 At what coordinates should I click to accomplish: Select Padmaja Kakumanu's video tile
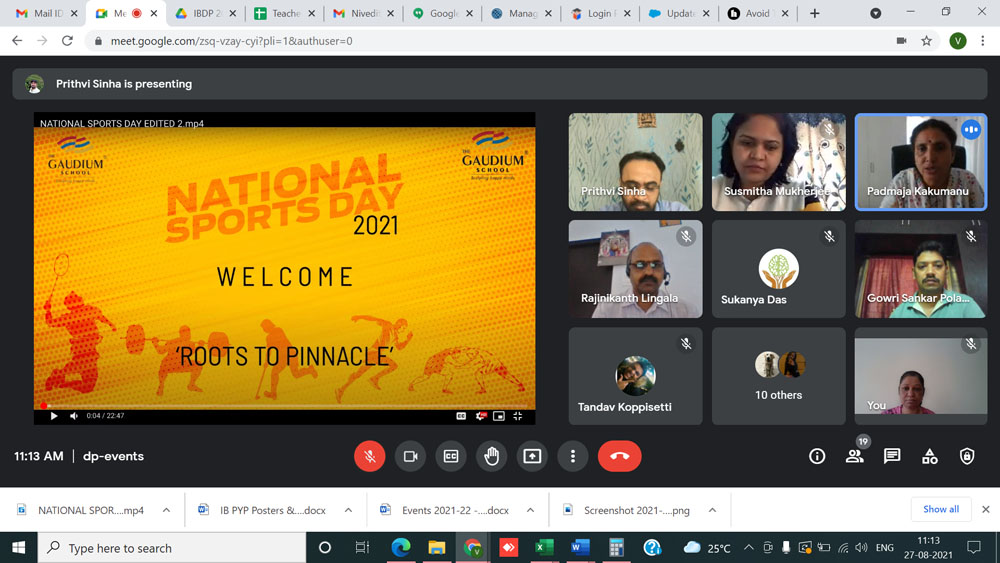click(921, 162)
